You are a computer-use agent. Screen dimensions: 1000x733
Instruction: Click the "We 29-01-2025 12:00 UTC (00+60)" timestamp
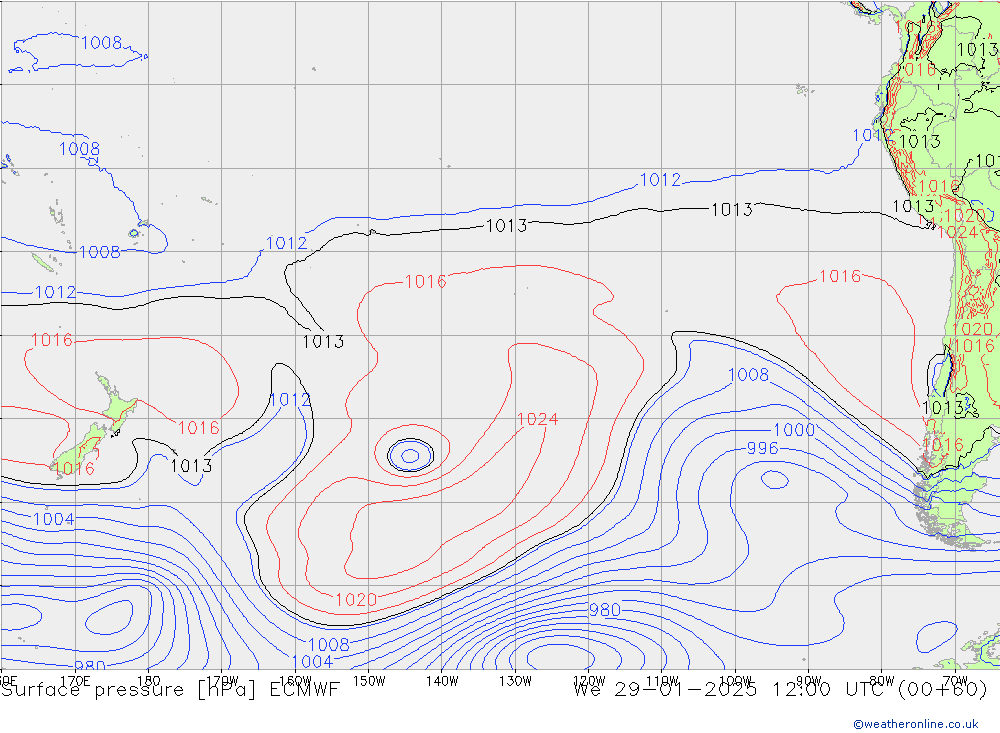780,690
